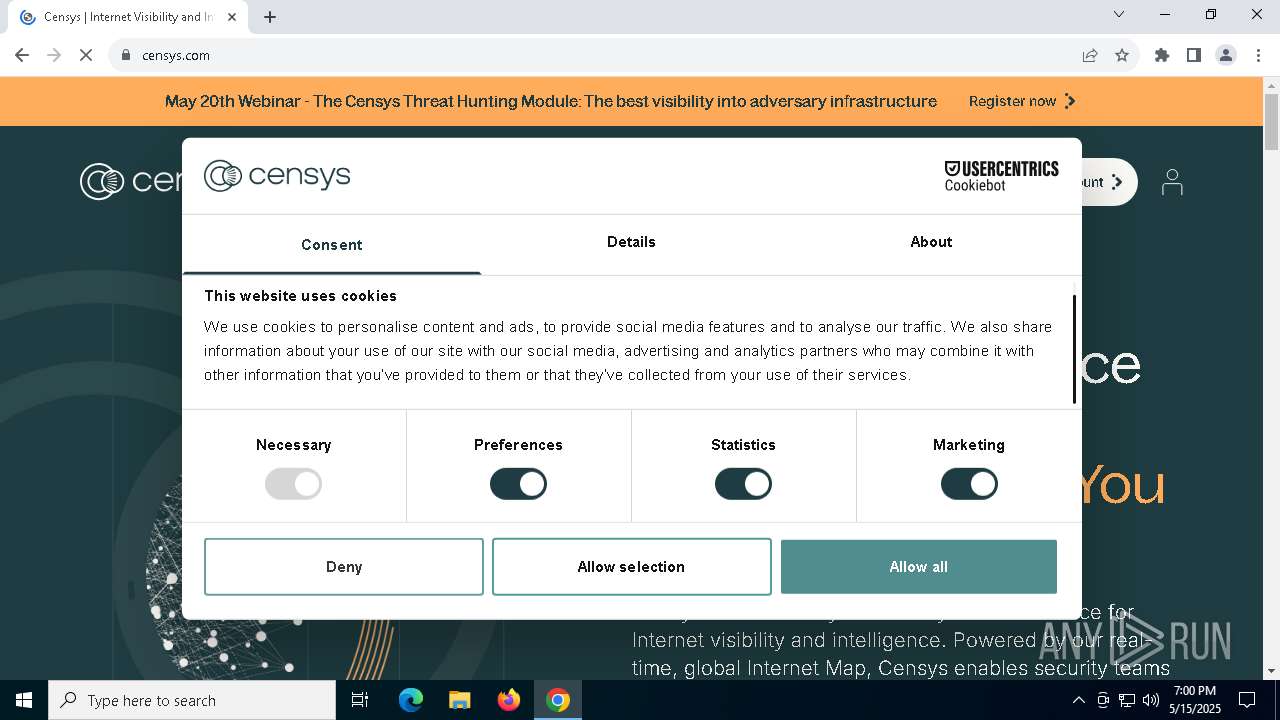Click Censys logo in cookie dialog

[277, 176]
